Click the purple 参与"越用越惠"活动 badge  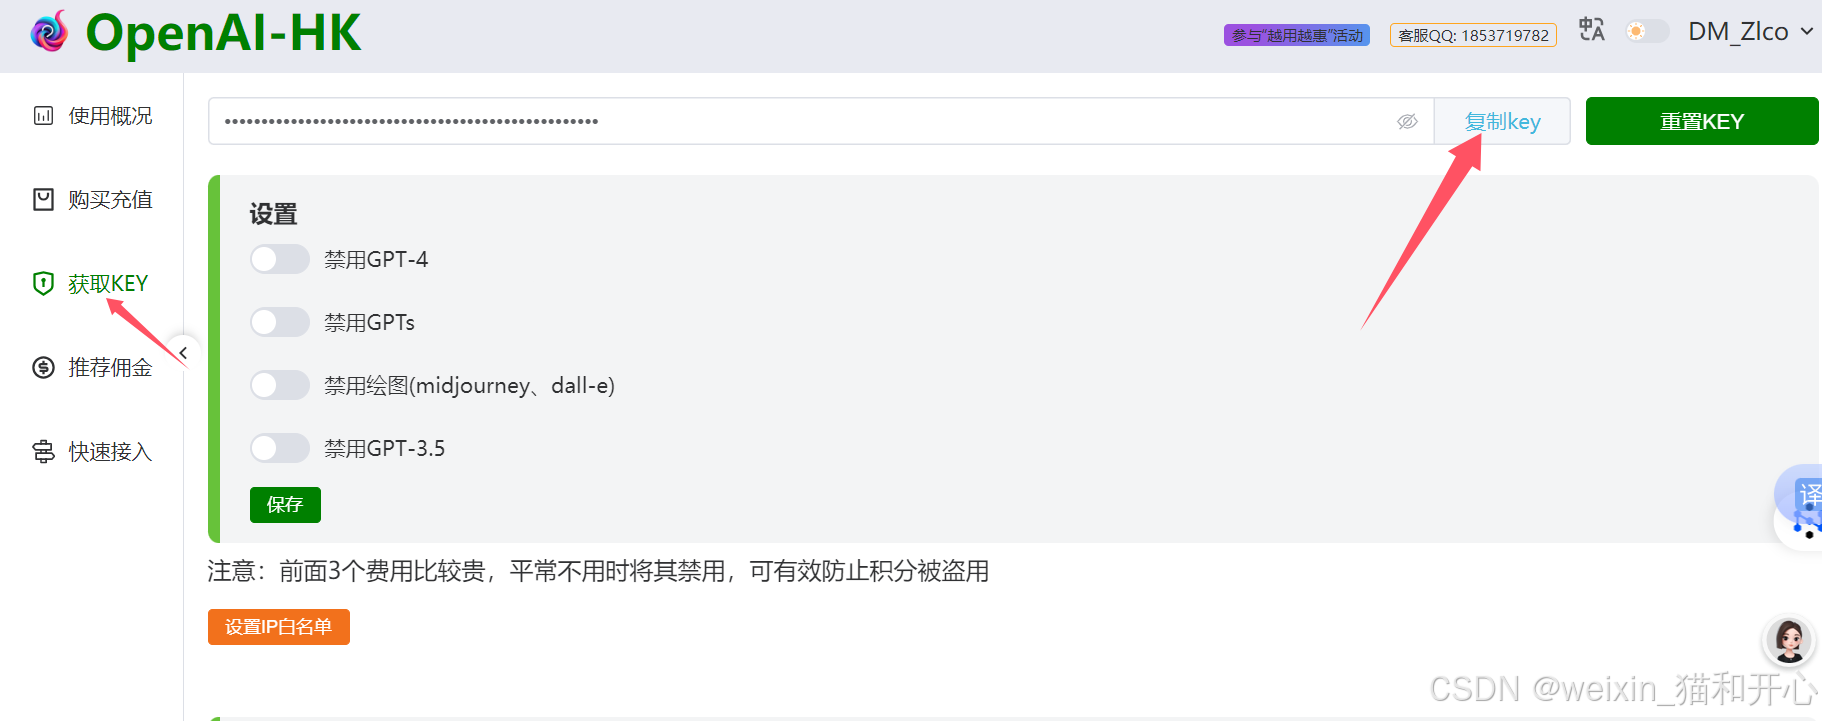(x=1297, y=35)
